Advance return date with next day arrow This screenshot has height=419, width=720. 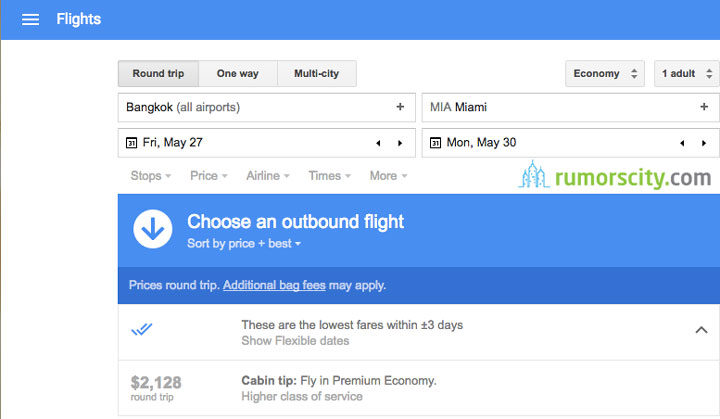703,143
